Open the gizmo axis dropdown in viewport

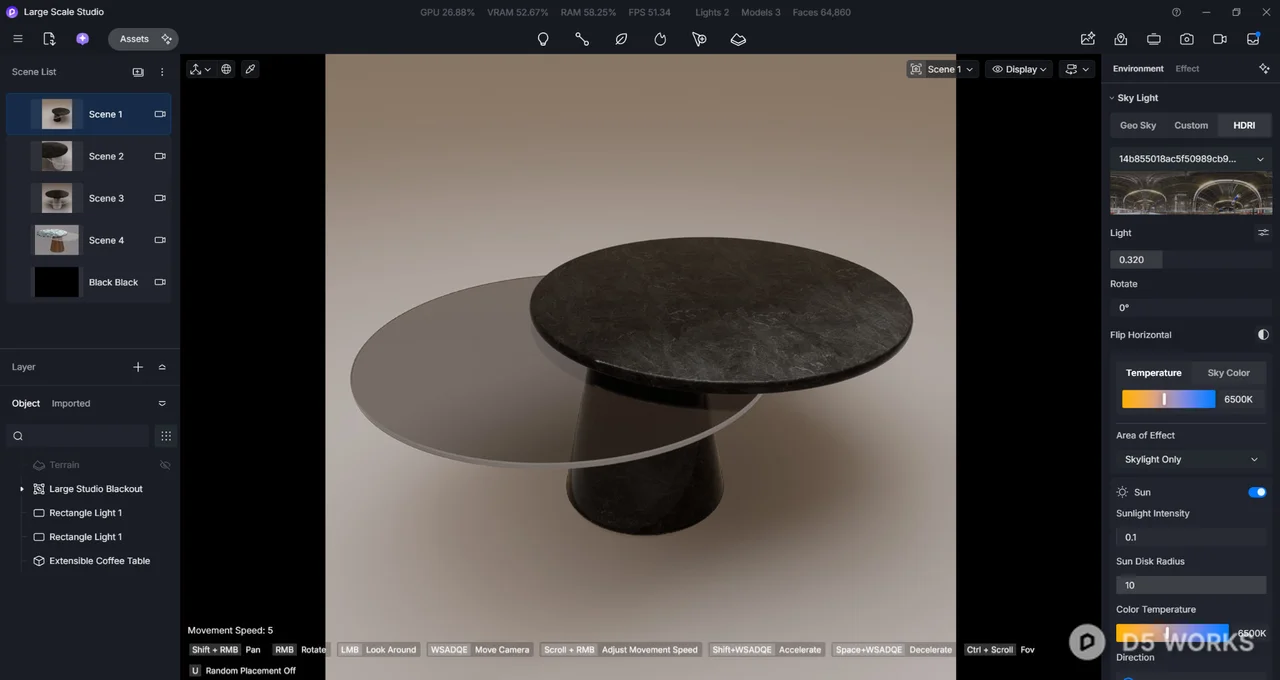tap(200, 69)
